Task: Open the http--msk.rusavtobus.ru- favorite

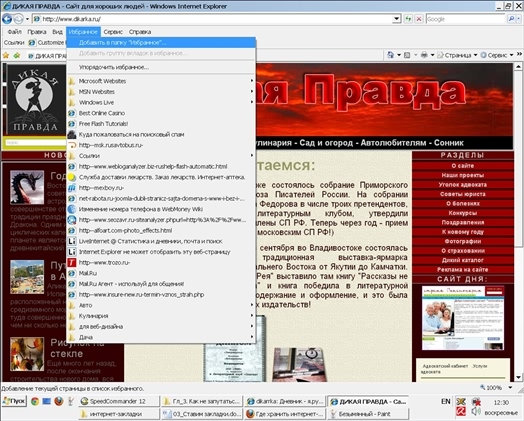Action: tap(161, 145)
